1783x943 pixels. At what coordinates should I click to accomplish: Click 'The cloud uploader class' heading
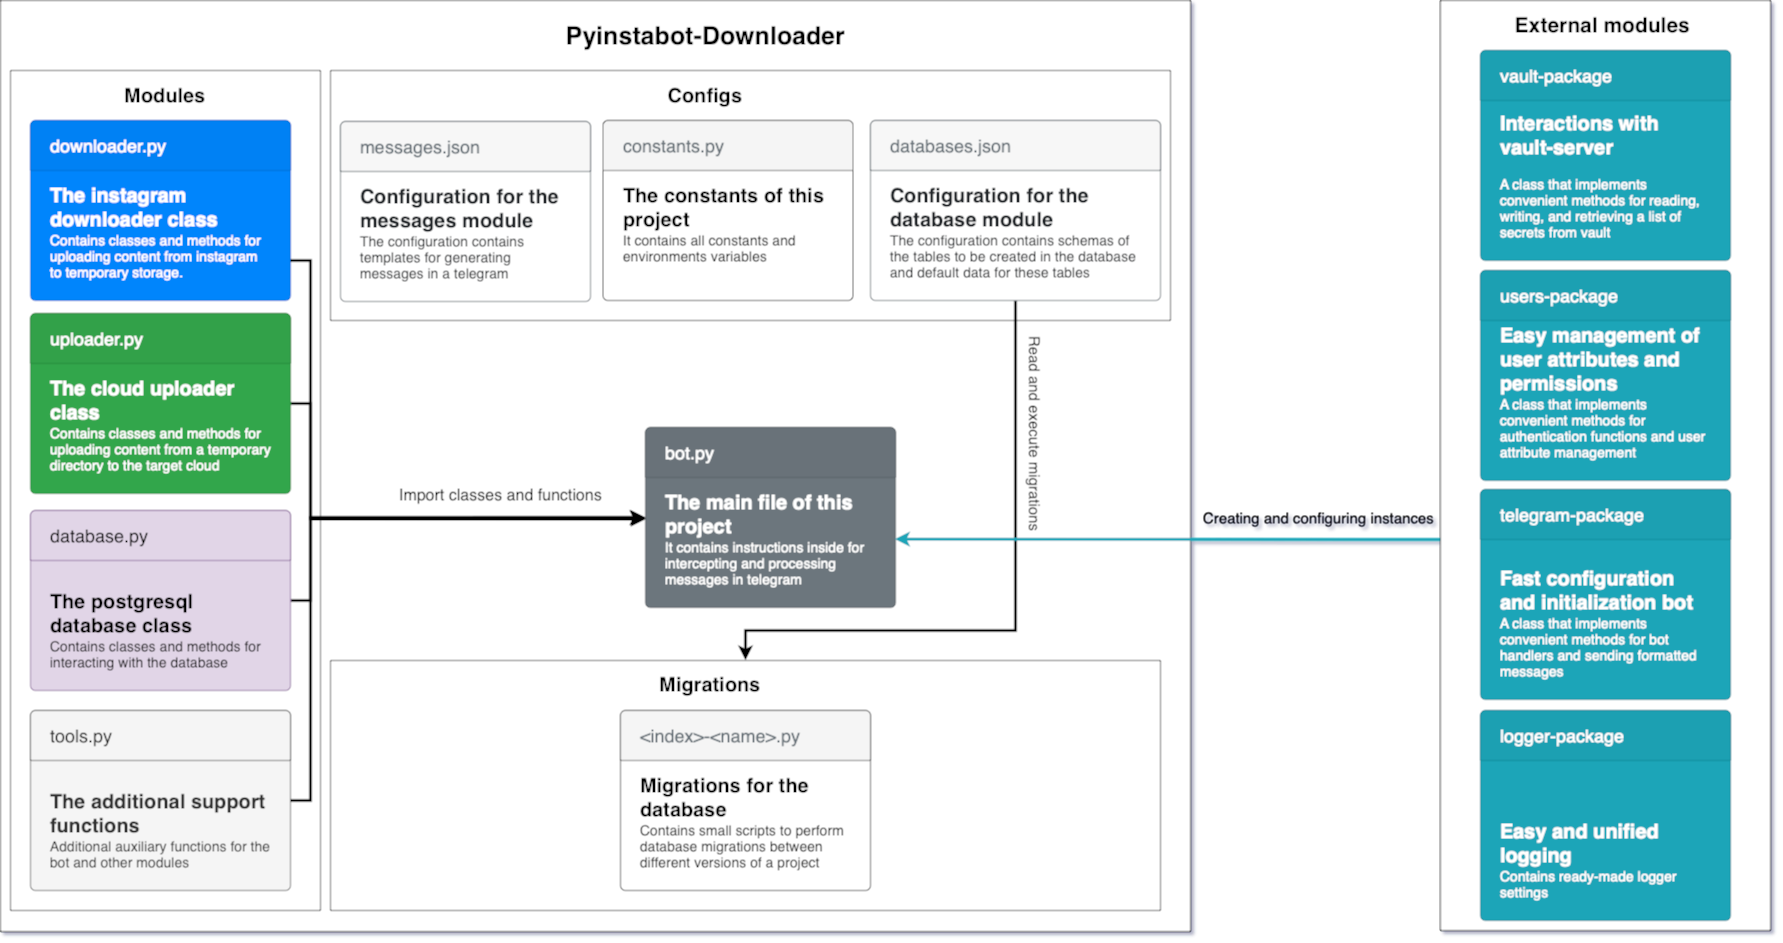pyautogui.click(x=142, y=400)
